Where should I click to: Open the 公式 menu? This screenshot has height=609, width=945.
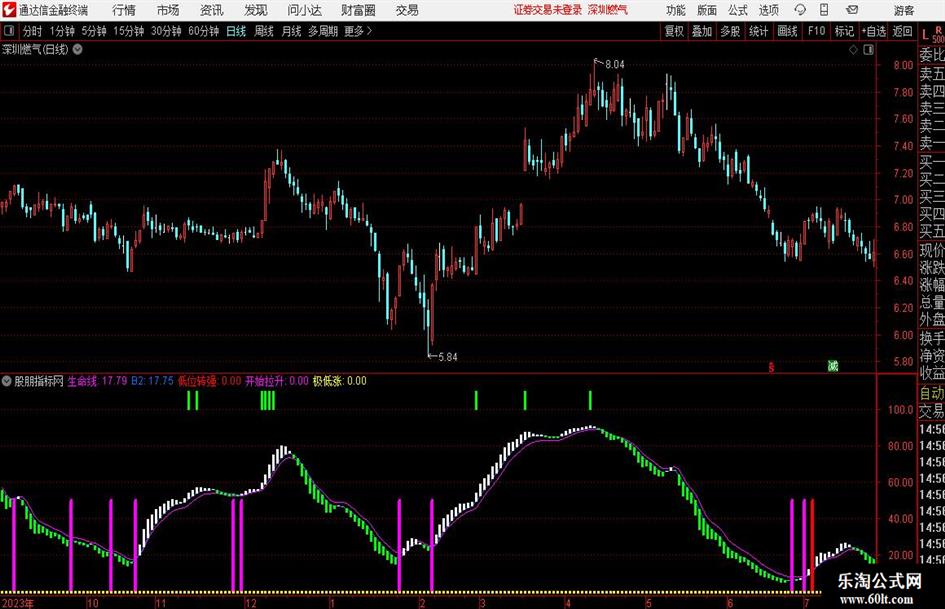(x=738, y=10)
